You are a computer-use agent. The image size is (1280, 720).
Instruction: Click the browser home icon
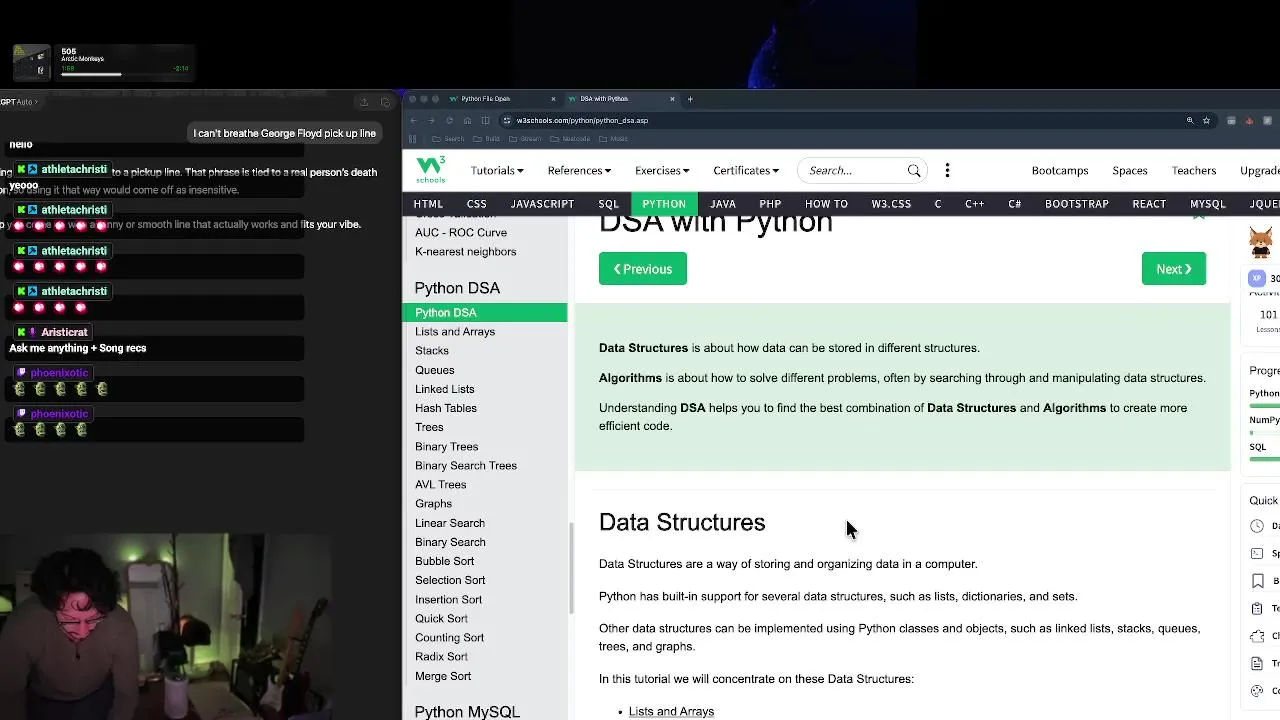coord(467,120)
